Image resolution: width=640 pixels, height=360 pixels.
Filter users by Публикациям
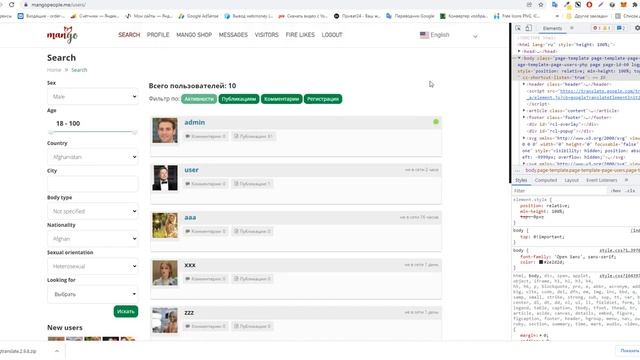tap(239, 99)
